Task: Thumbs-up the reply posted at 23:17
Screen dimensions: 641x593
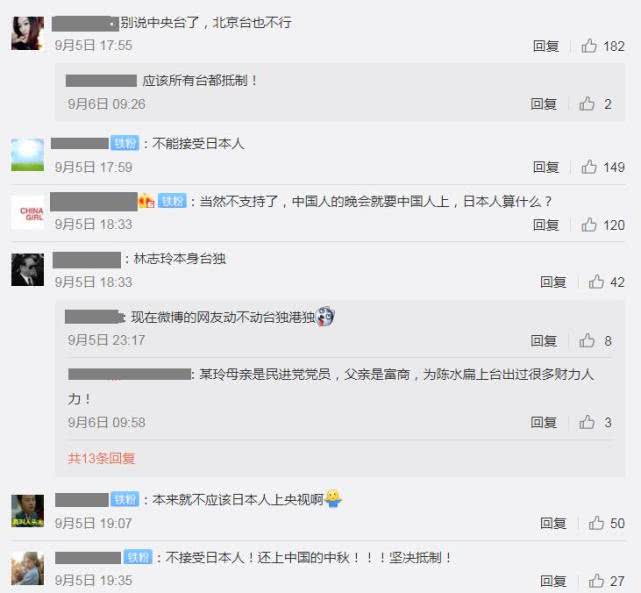Action: pyautogui.click(x=587, y=340)
